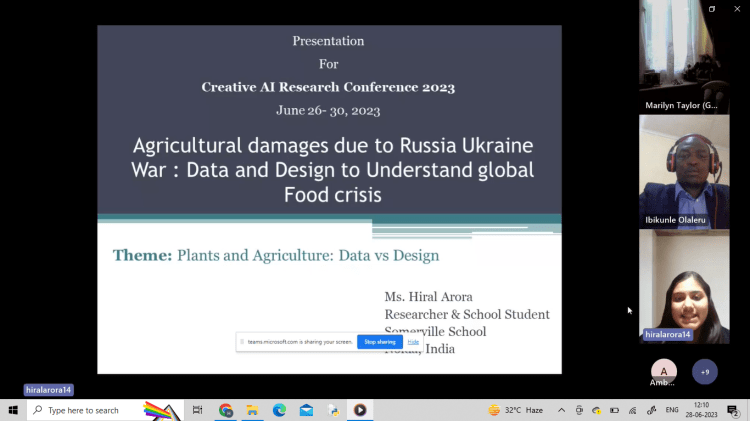This screenshot has width=750, height=421.
Task: Open the +9 more participants bubble
Action: click(705, 371)
